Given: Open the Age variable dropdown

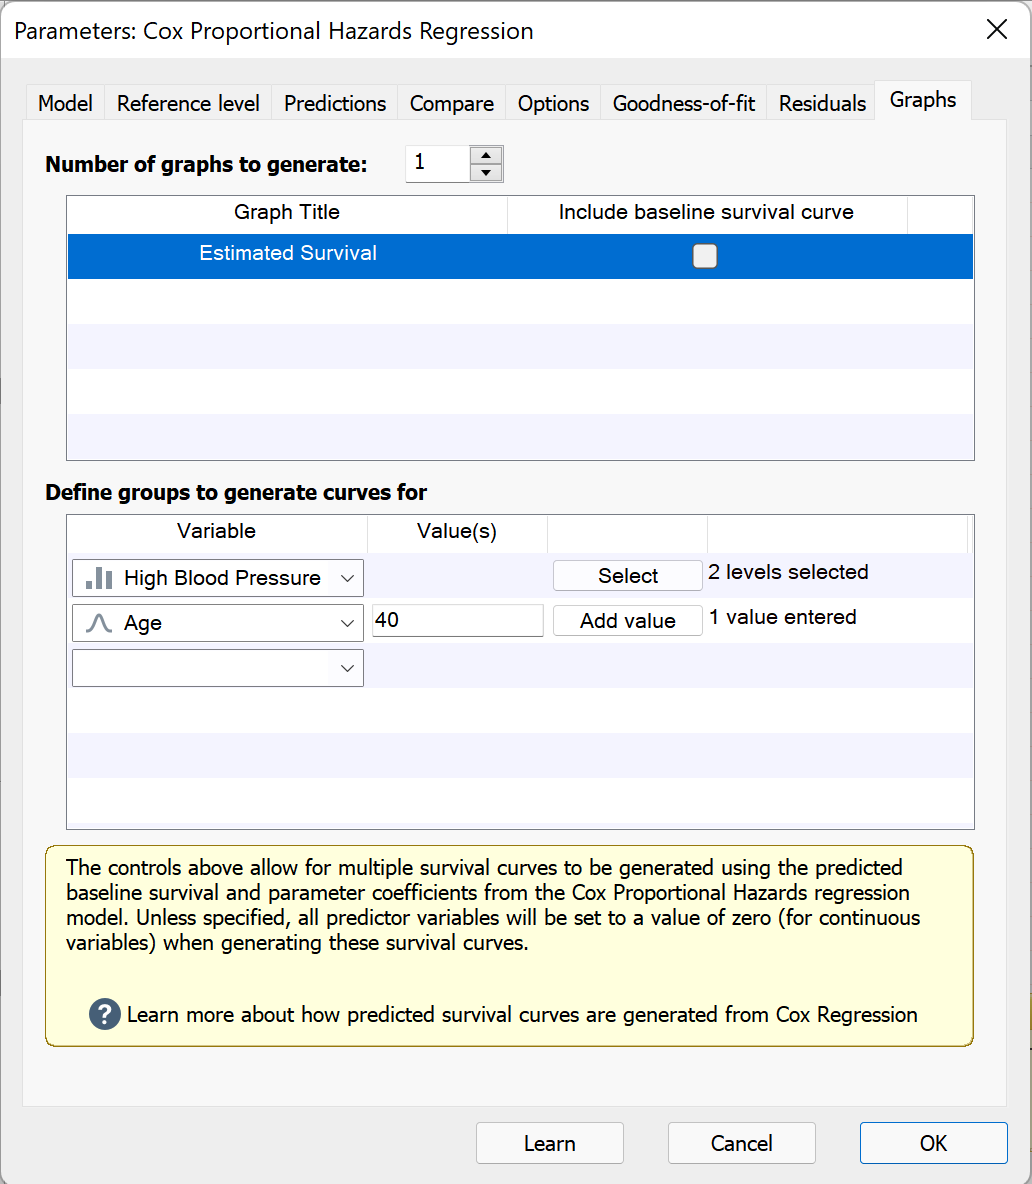Looking at the screenshot, I should point(347,623).
